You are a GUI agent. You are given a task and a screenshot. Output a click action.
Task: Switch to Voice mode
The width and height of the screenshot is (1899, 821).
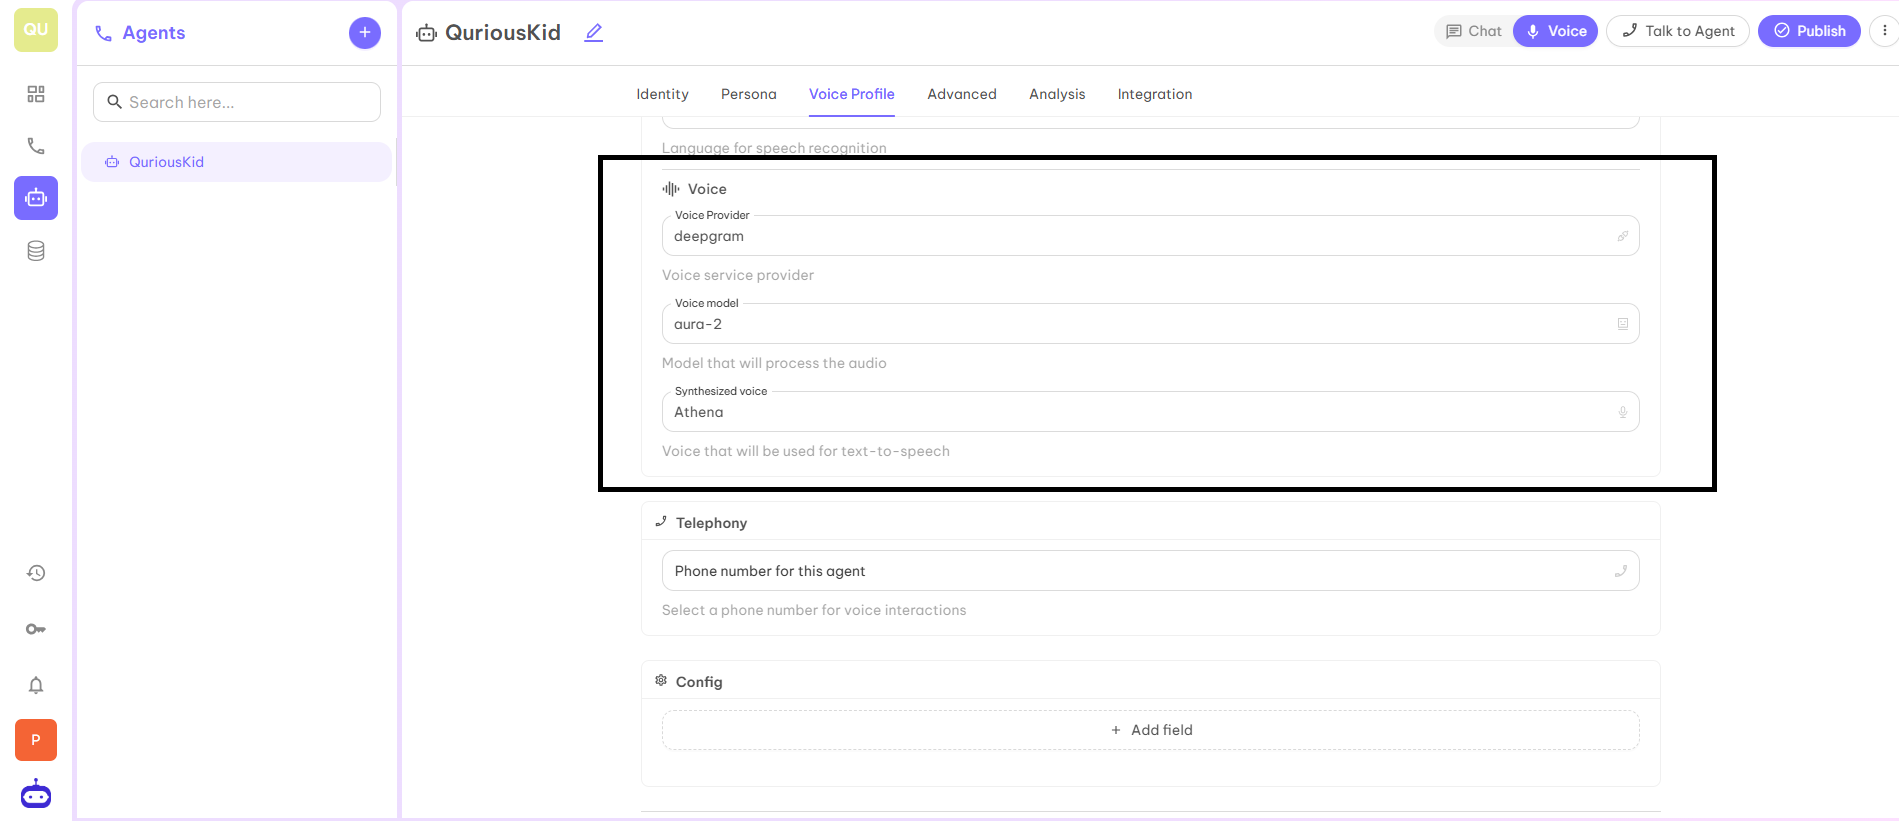tap(1556, 31)
